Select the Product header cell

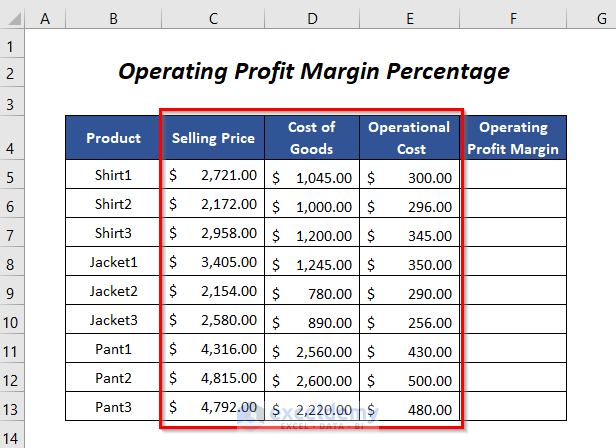113,138
